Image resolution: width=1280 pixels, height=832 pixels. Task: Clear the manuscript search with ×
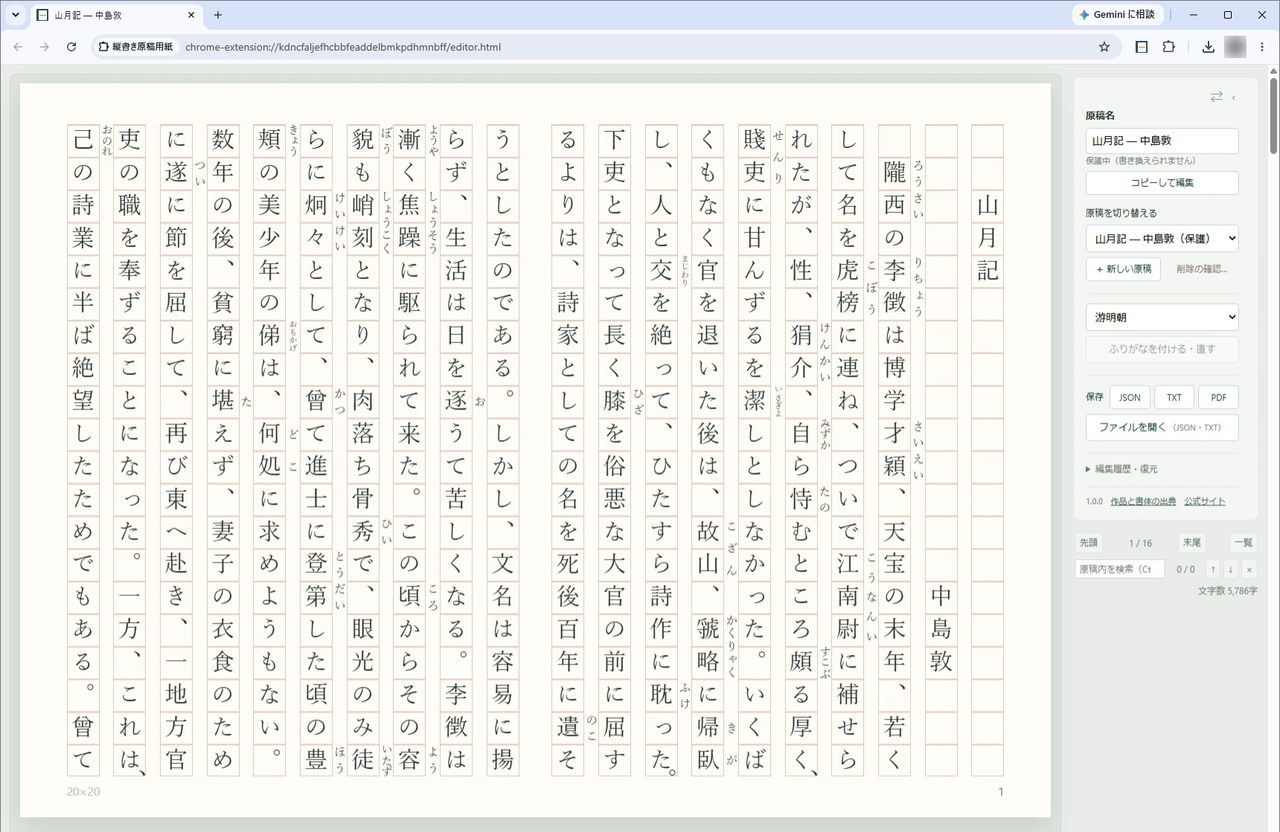(x=1249, y=569)
